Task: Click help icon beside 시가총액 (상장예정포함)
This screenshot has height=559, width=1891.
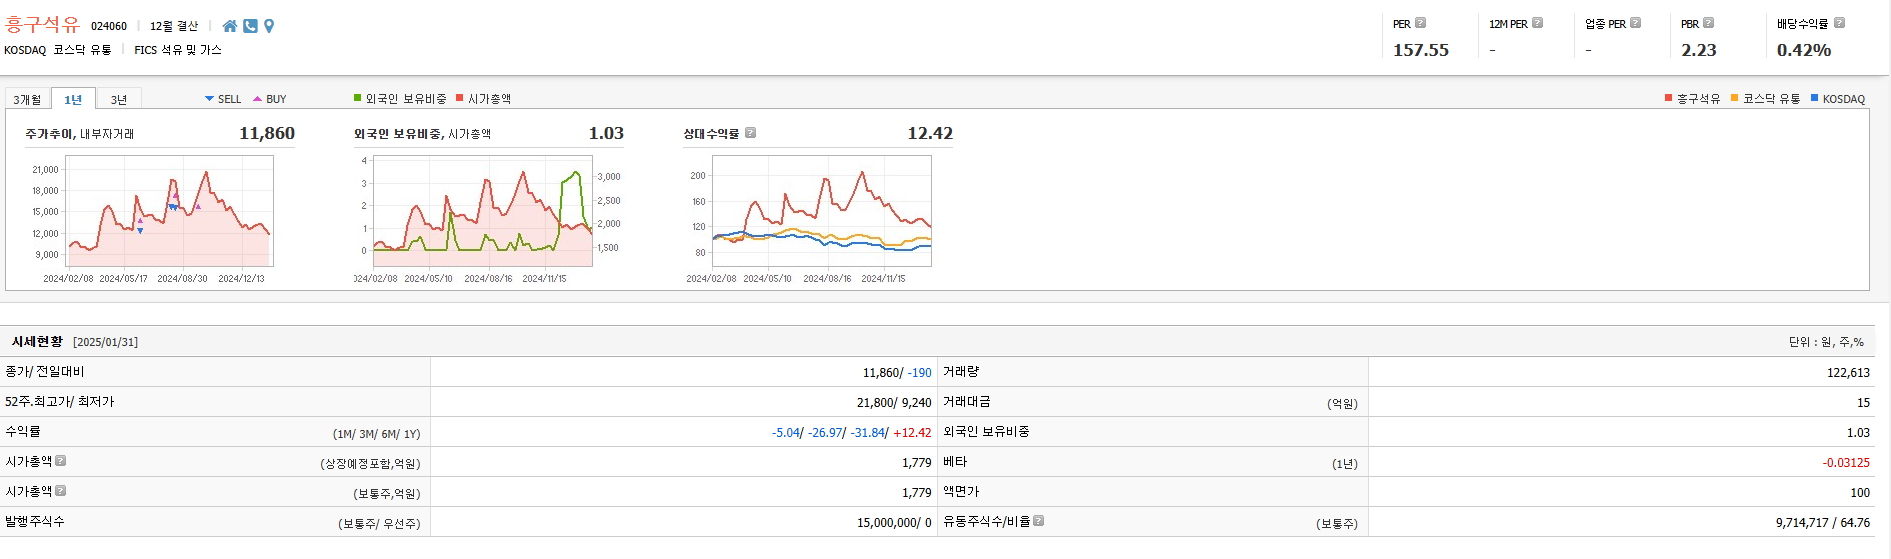Action: click(60, 461)
